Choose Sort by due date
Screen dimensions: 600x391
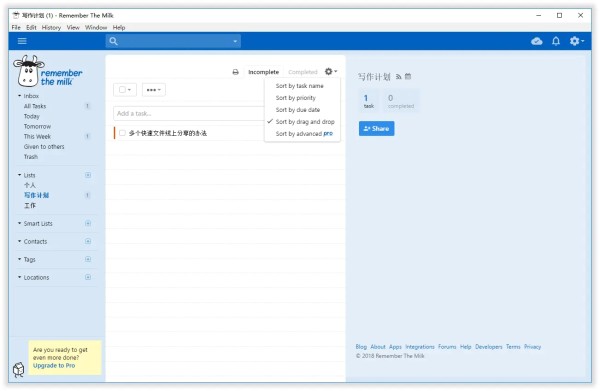298,110
